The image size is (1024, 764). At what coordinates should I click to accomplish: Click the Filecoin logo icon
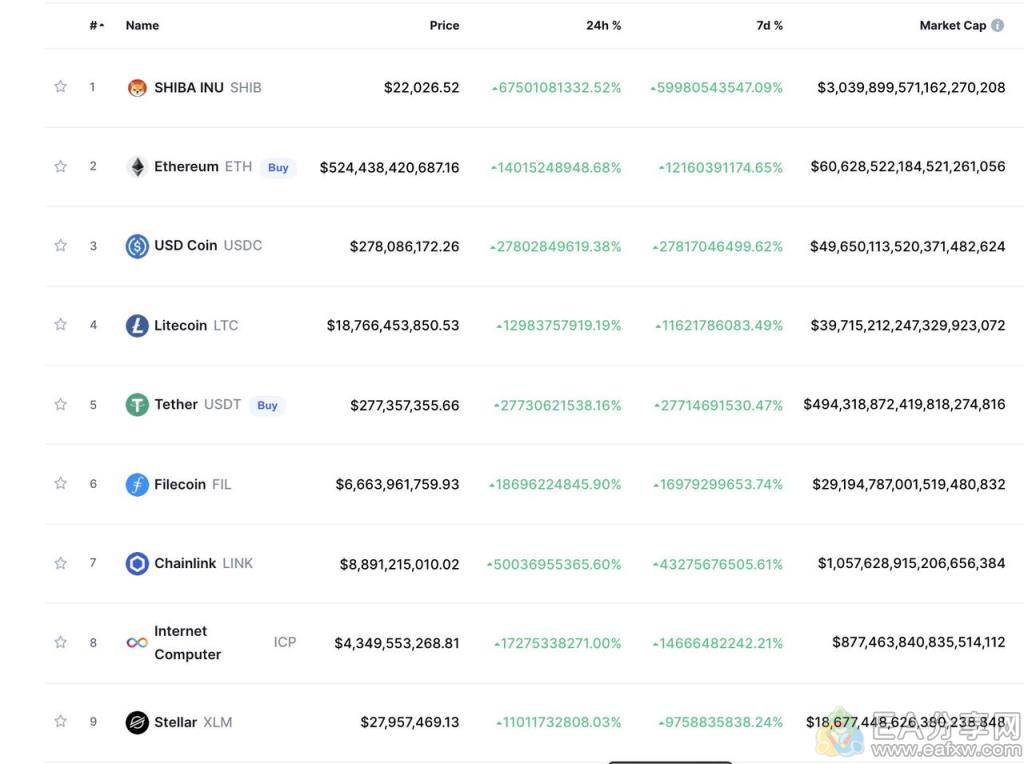coord(137,484)
